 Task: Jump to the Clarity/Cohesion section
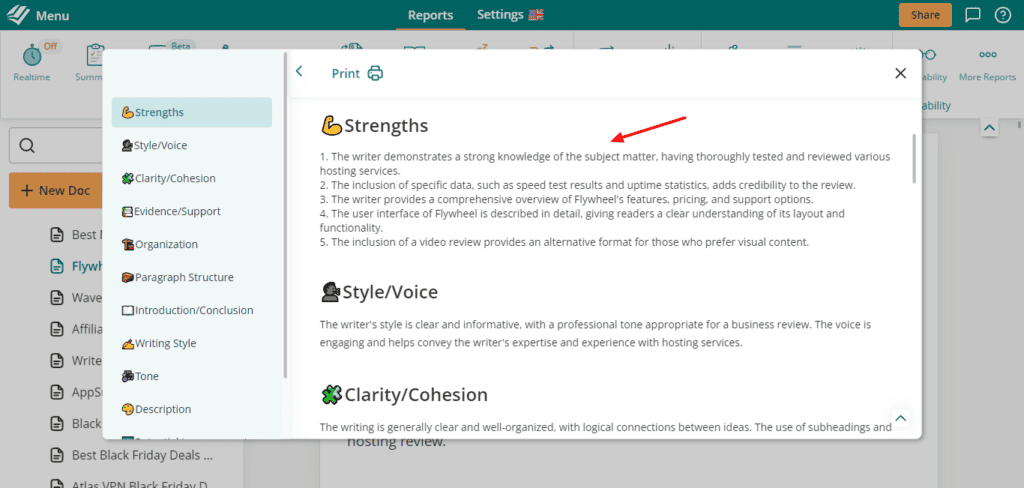pos(174,178)
